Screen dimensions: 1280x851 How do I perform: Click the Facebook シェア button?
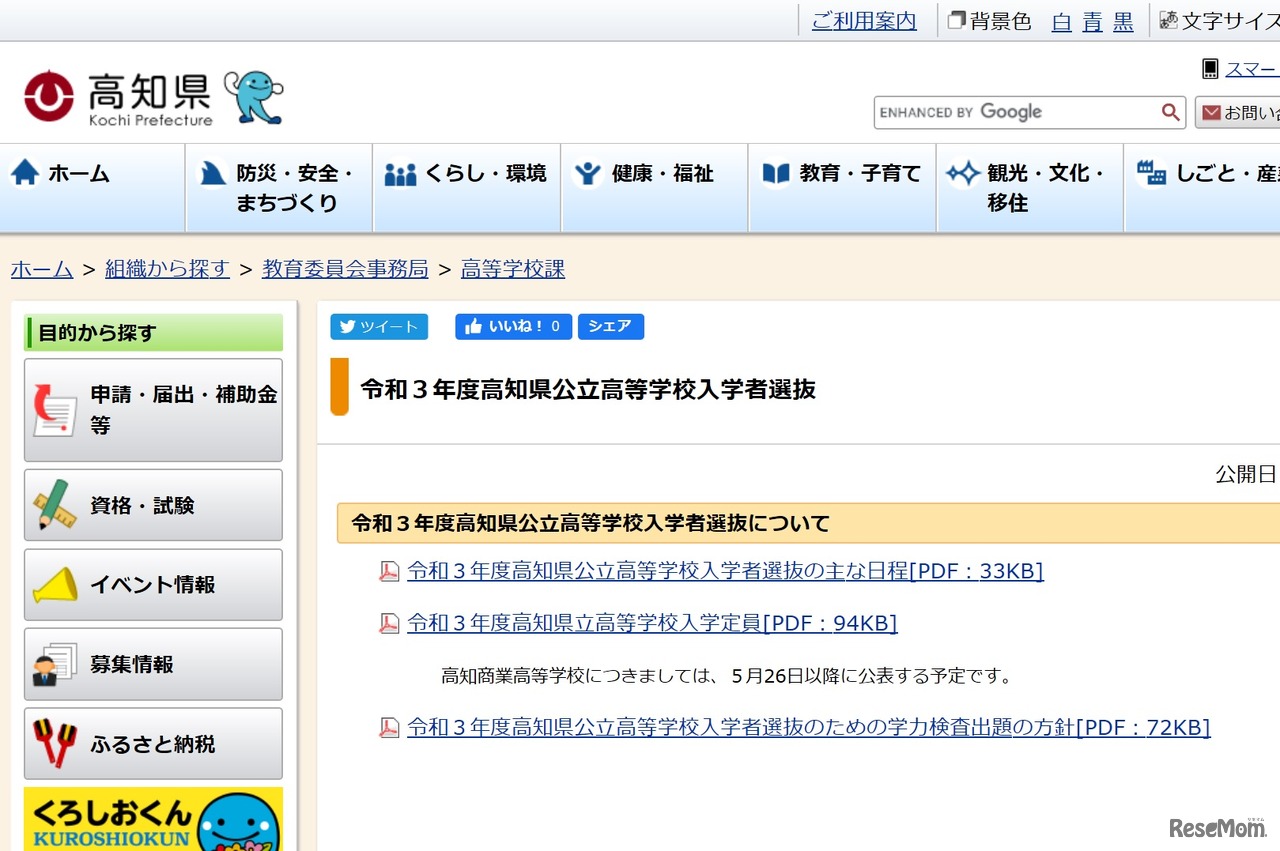pyautogui.click(x=611, y=327)
